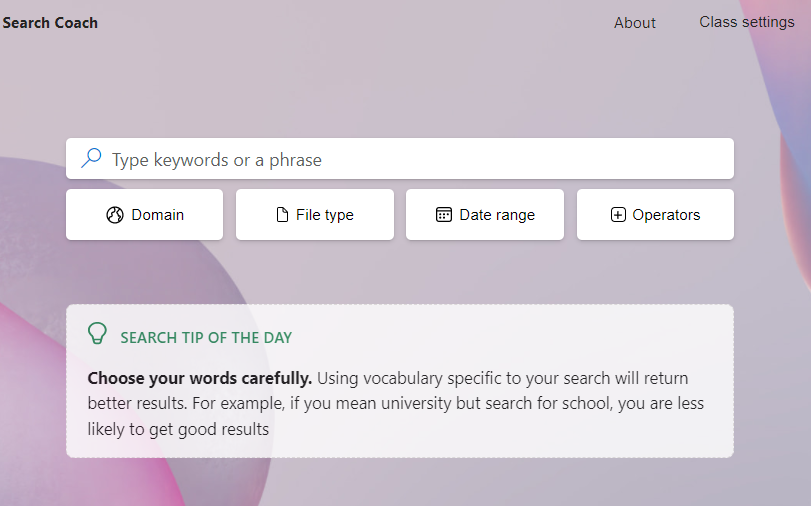Open Class settings
Screen dimensions: 811x506
pyautogui.click(x=746, y=22)
